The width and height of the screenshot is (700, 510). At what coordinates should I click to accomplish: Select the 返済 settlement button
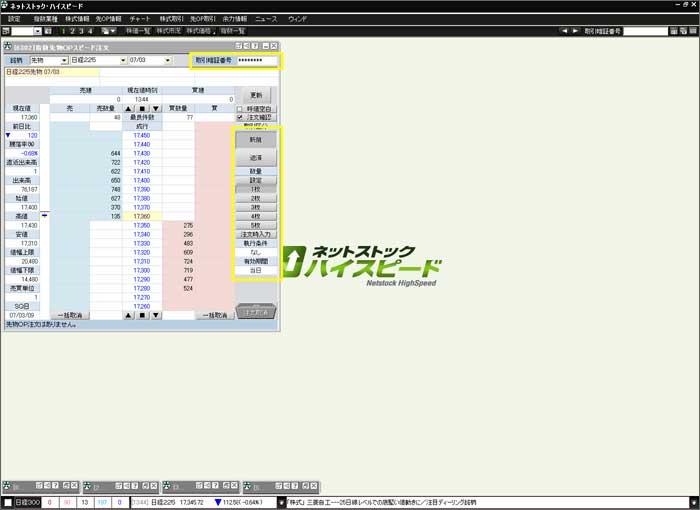tap(256, 158)
